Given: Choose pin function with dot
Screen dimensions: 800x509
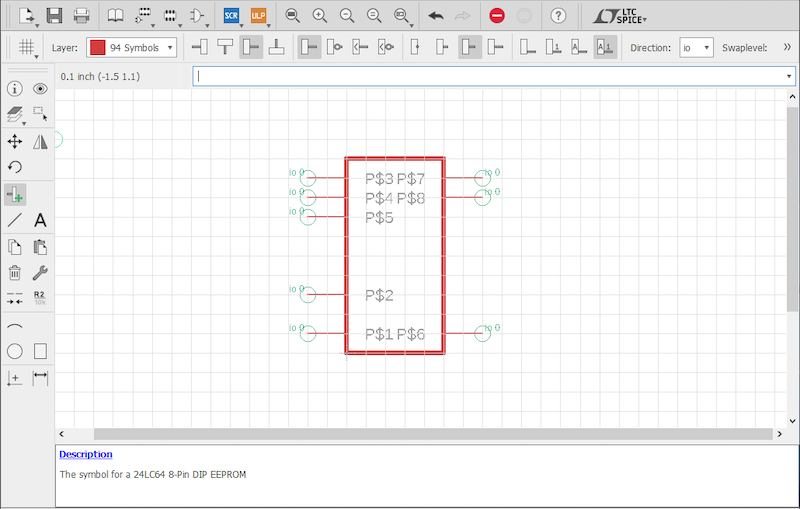Looking at the screenshot, I should (335, 47).
